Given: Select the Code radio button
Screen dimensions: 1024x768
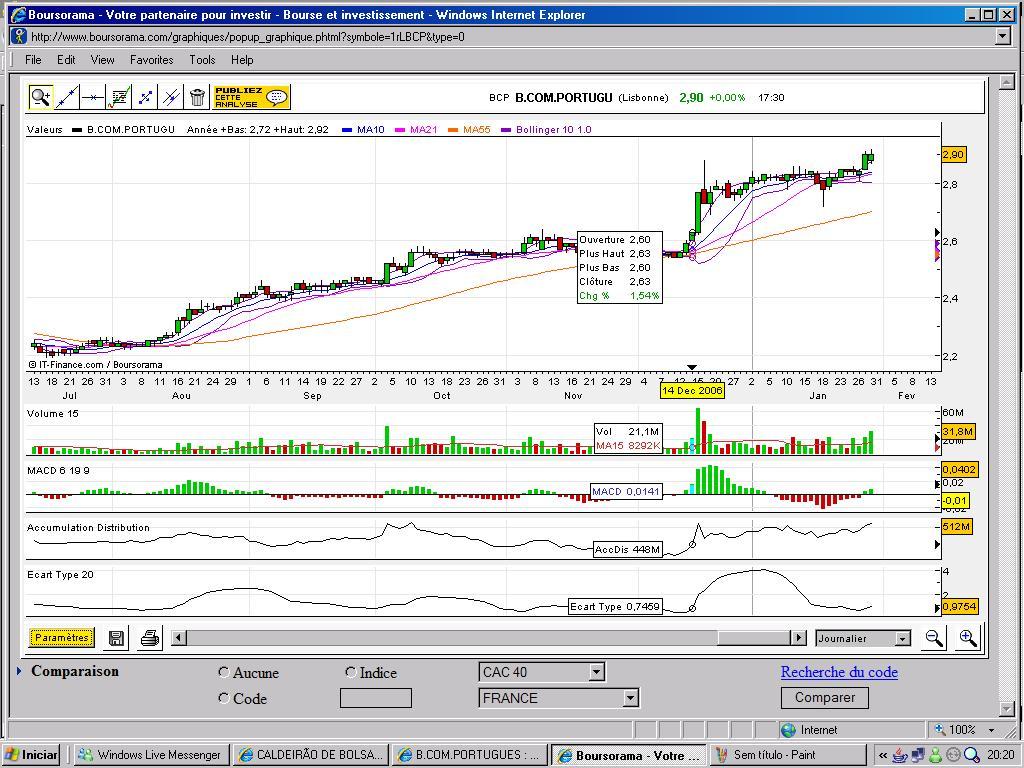Looking at the screenshot, I should pyautogui.click(x=223, y=697).
